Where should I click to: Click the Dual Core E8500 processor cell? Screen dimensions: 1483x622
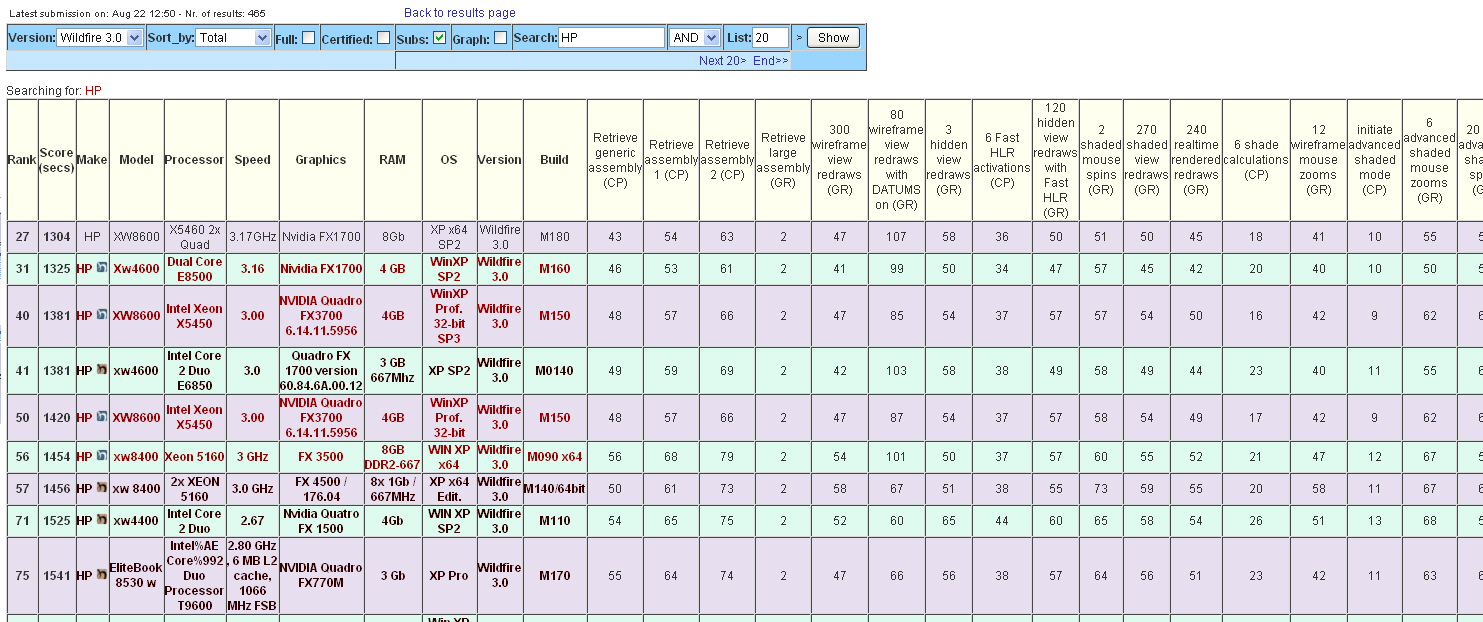195,269
